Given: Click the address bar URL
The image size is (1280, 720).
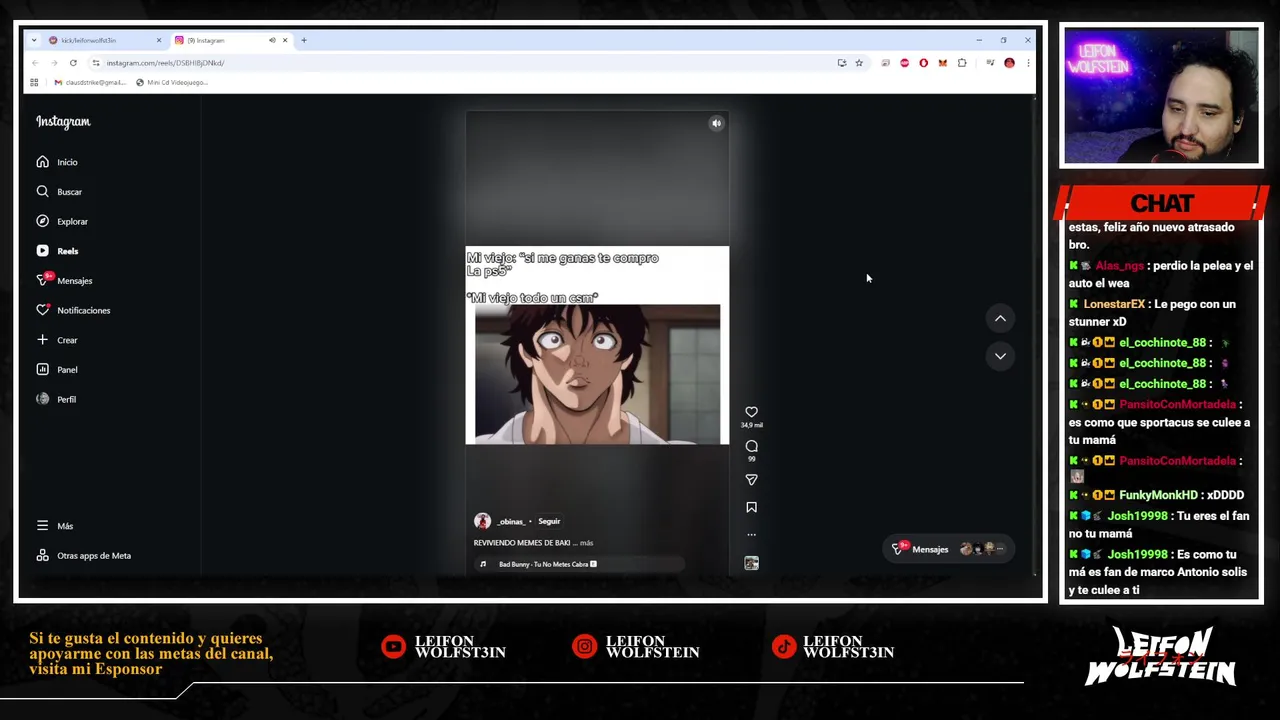Looking at the screenshot, I should [x=165, y=63].
